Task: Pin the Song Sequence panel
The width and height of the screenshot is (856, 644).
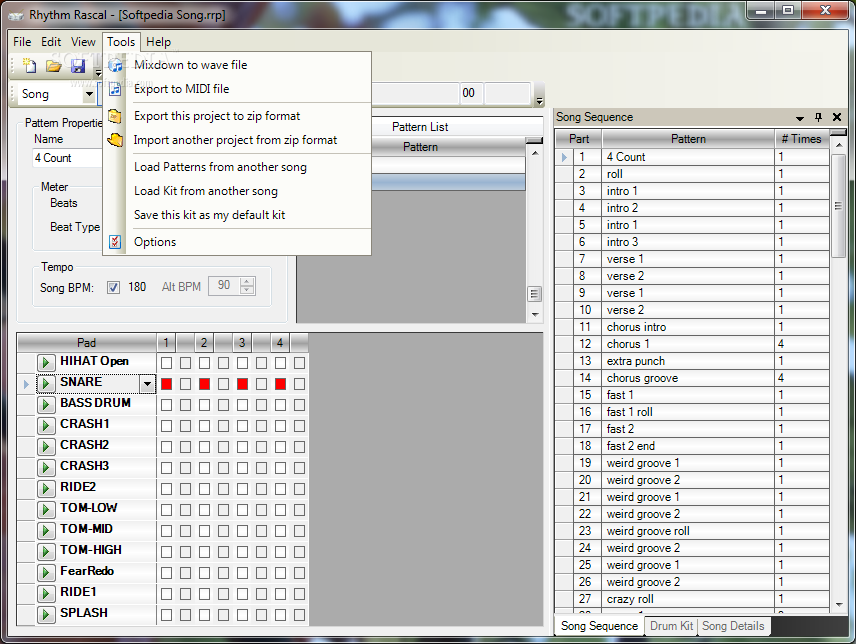Action: click(x=818, y=117)
